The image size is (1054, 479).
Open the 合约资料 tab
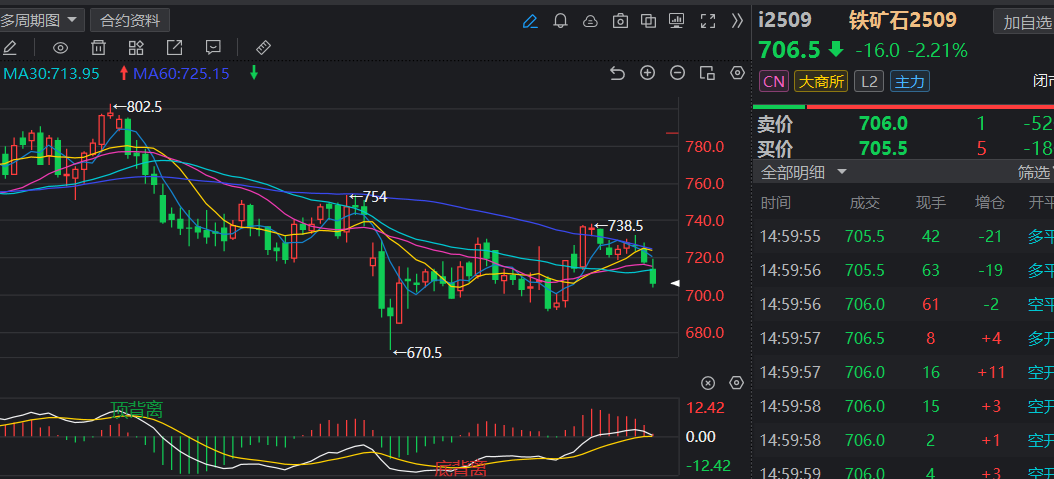click(x=130, y=20)
